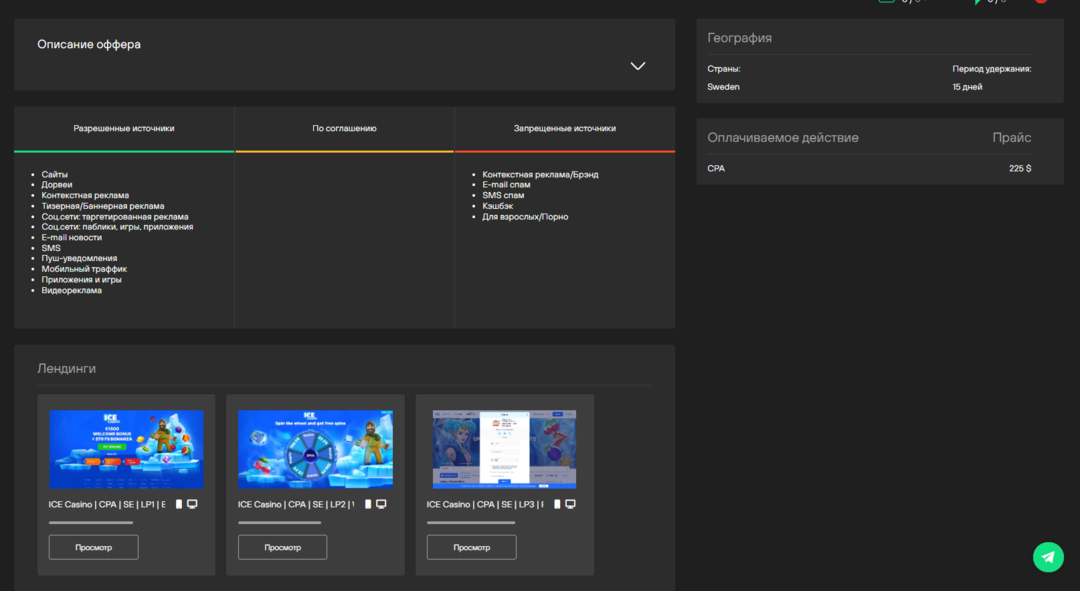Viewport: 1080px width, 591px height.
Task: Select the Запрещенные источники tab
Action: coord(565,129)
